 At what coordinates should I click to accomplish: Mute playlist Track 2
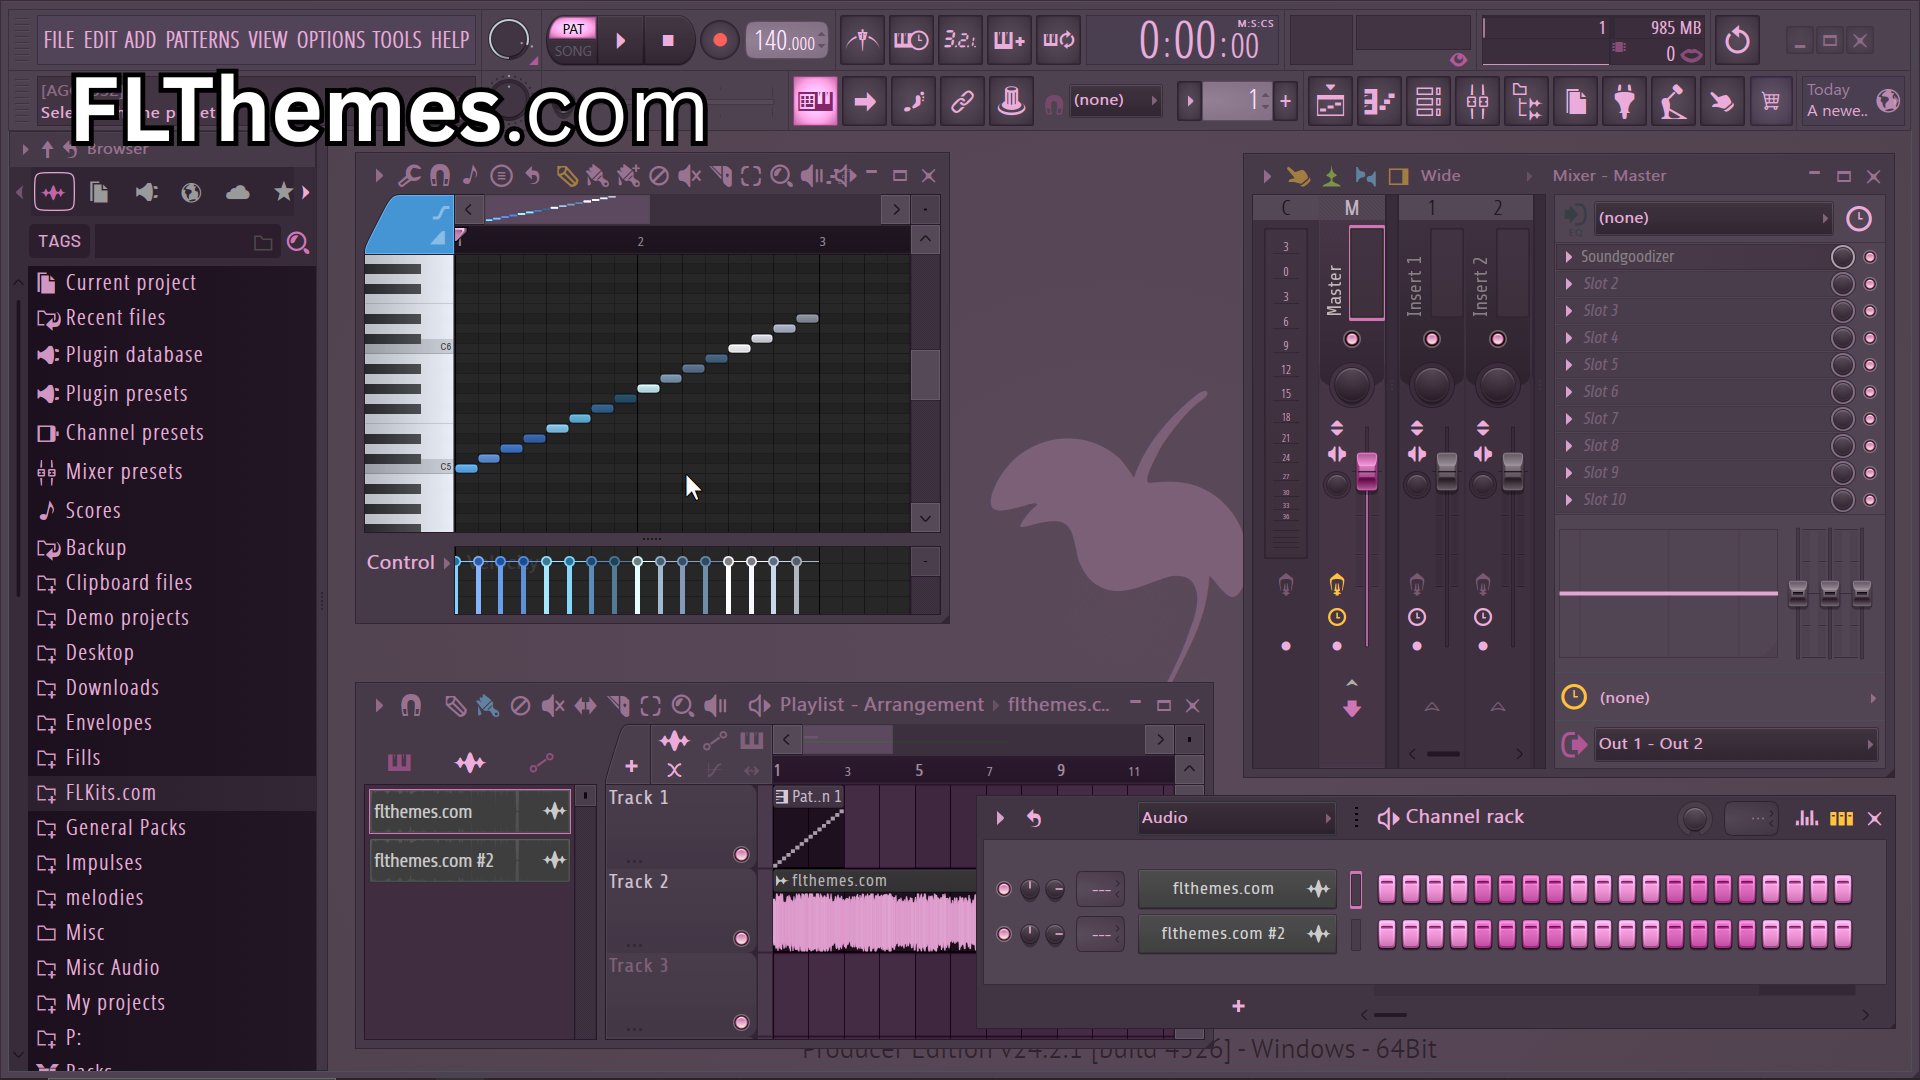click(741, 939)
